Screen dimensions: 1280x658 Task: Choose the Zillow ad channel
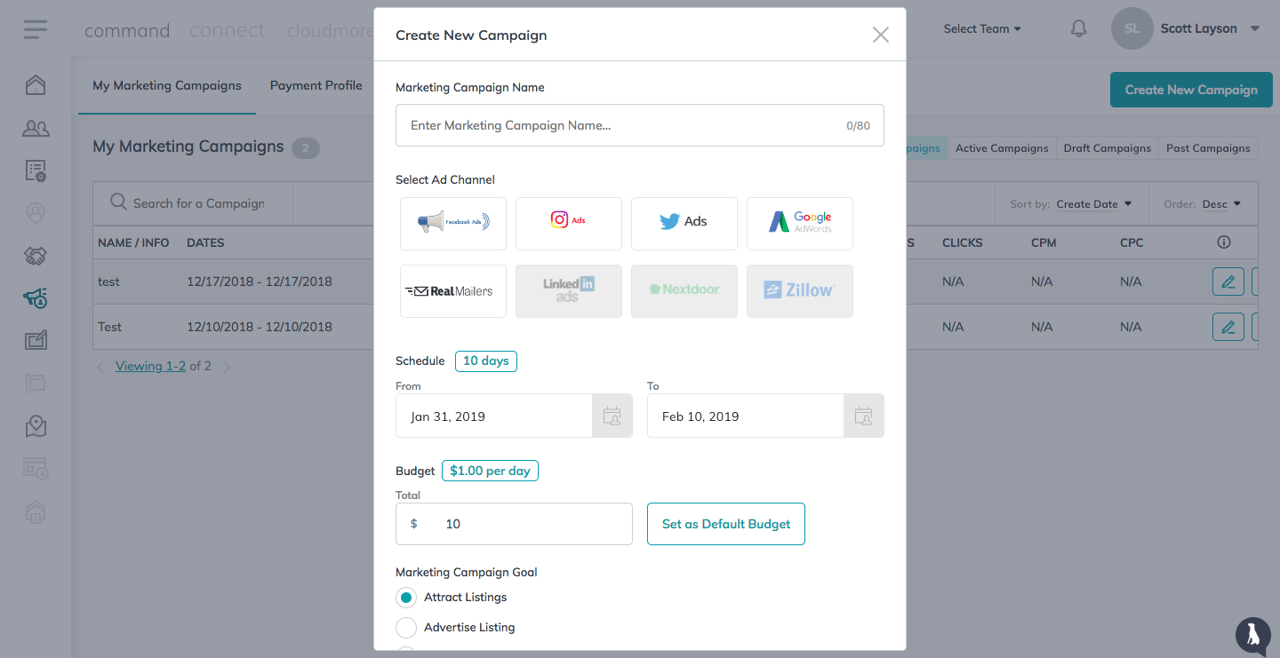799,291
